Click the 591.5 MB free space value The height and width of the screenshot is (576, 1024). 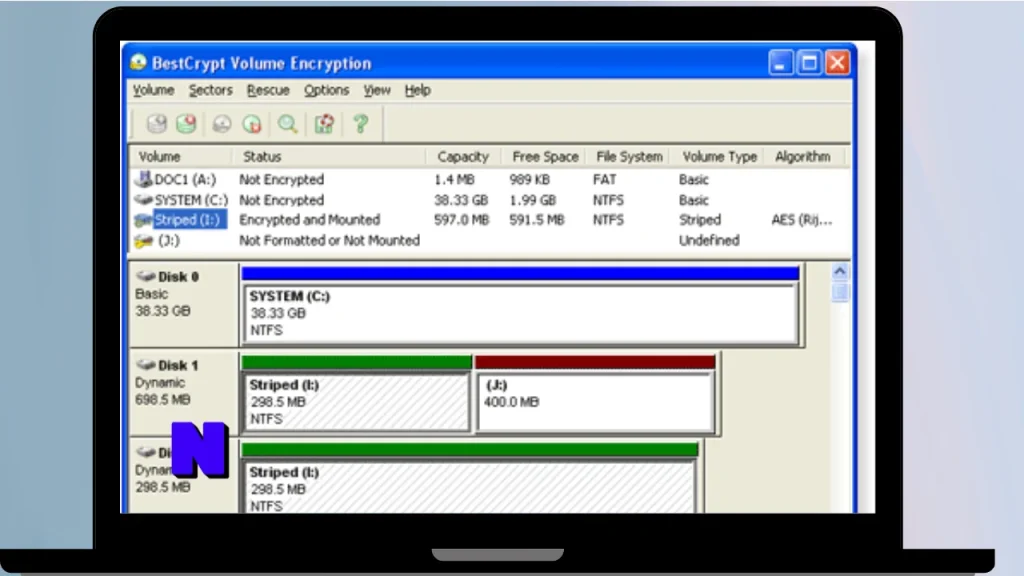pos(536,220)
